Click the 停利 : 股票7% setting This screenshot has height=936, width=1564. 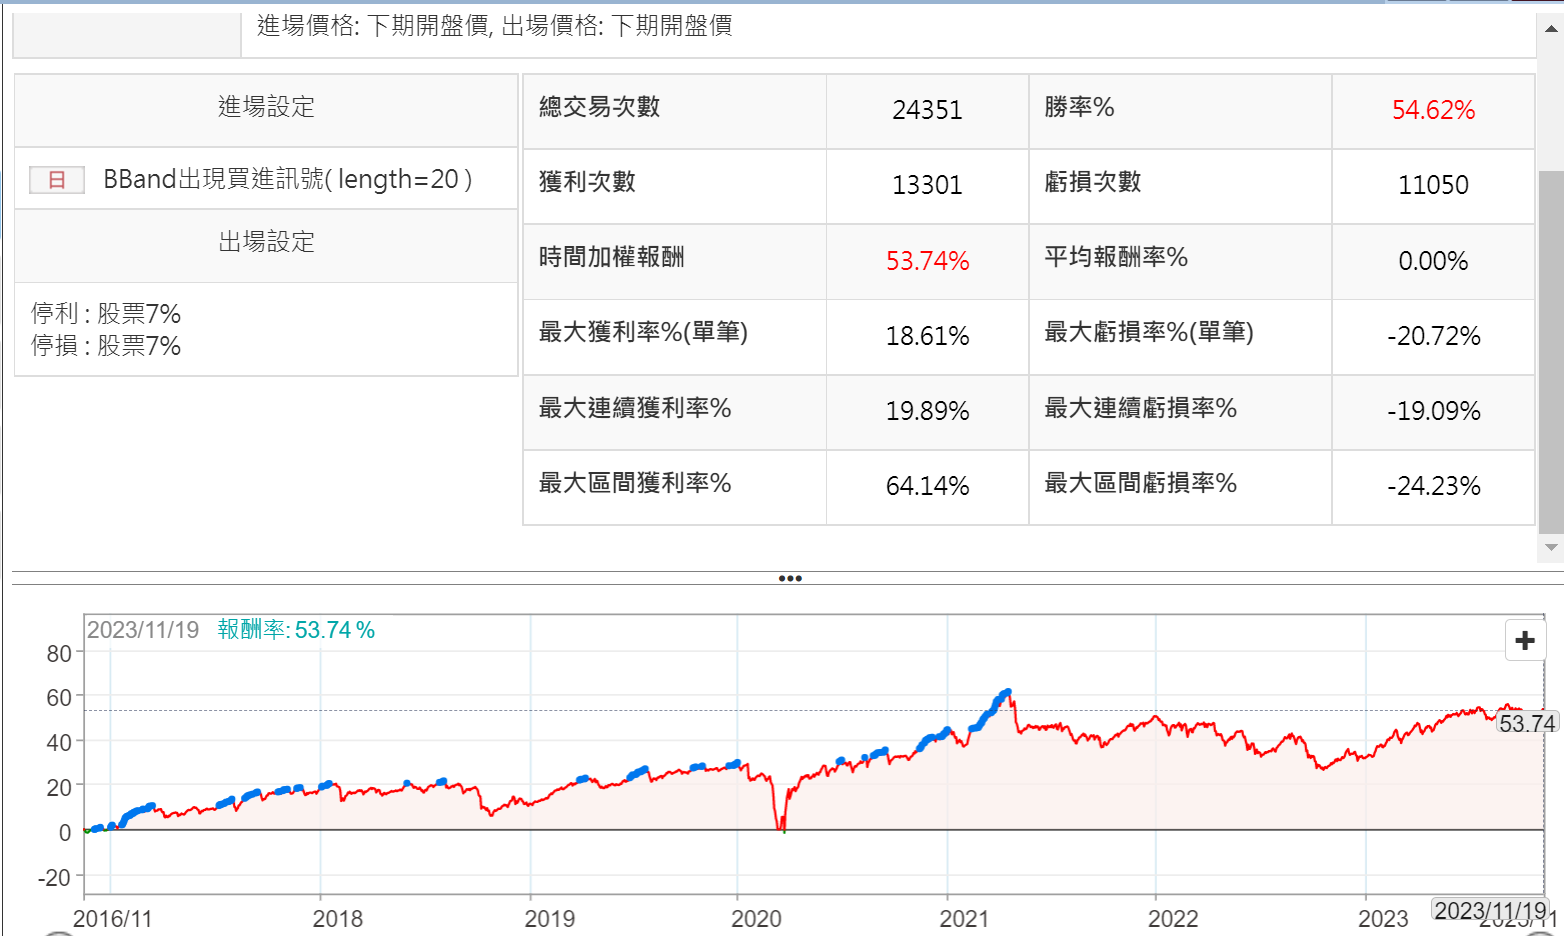pos(106,314)
